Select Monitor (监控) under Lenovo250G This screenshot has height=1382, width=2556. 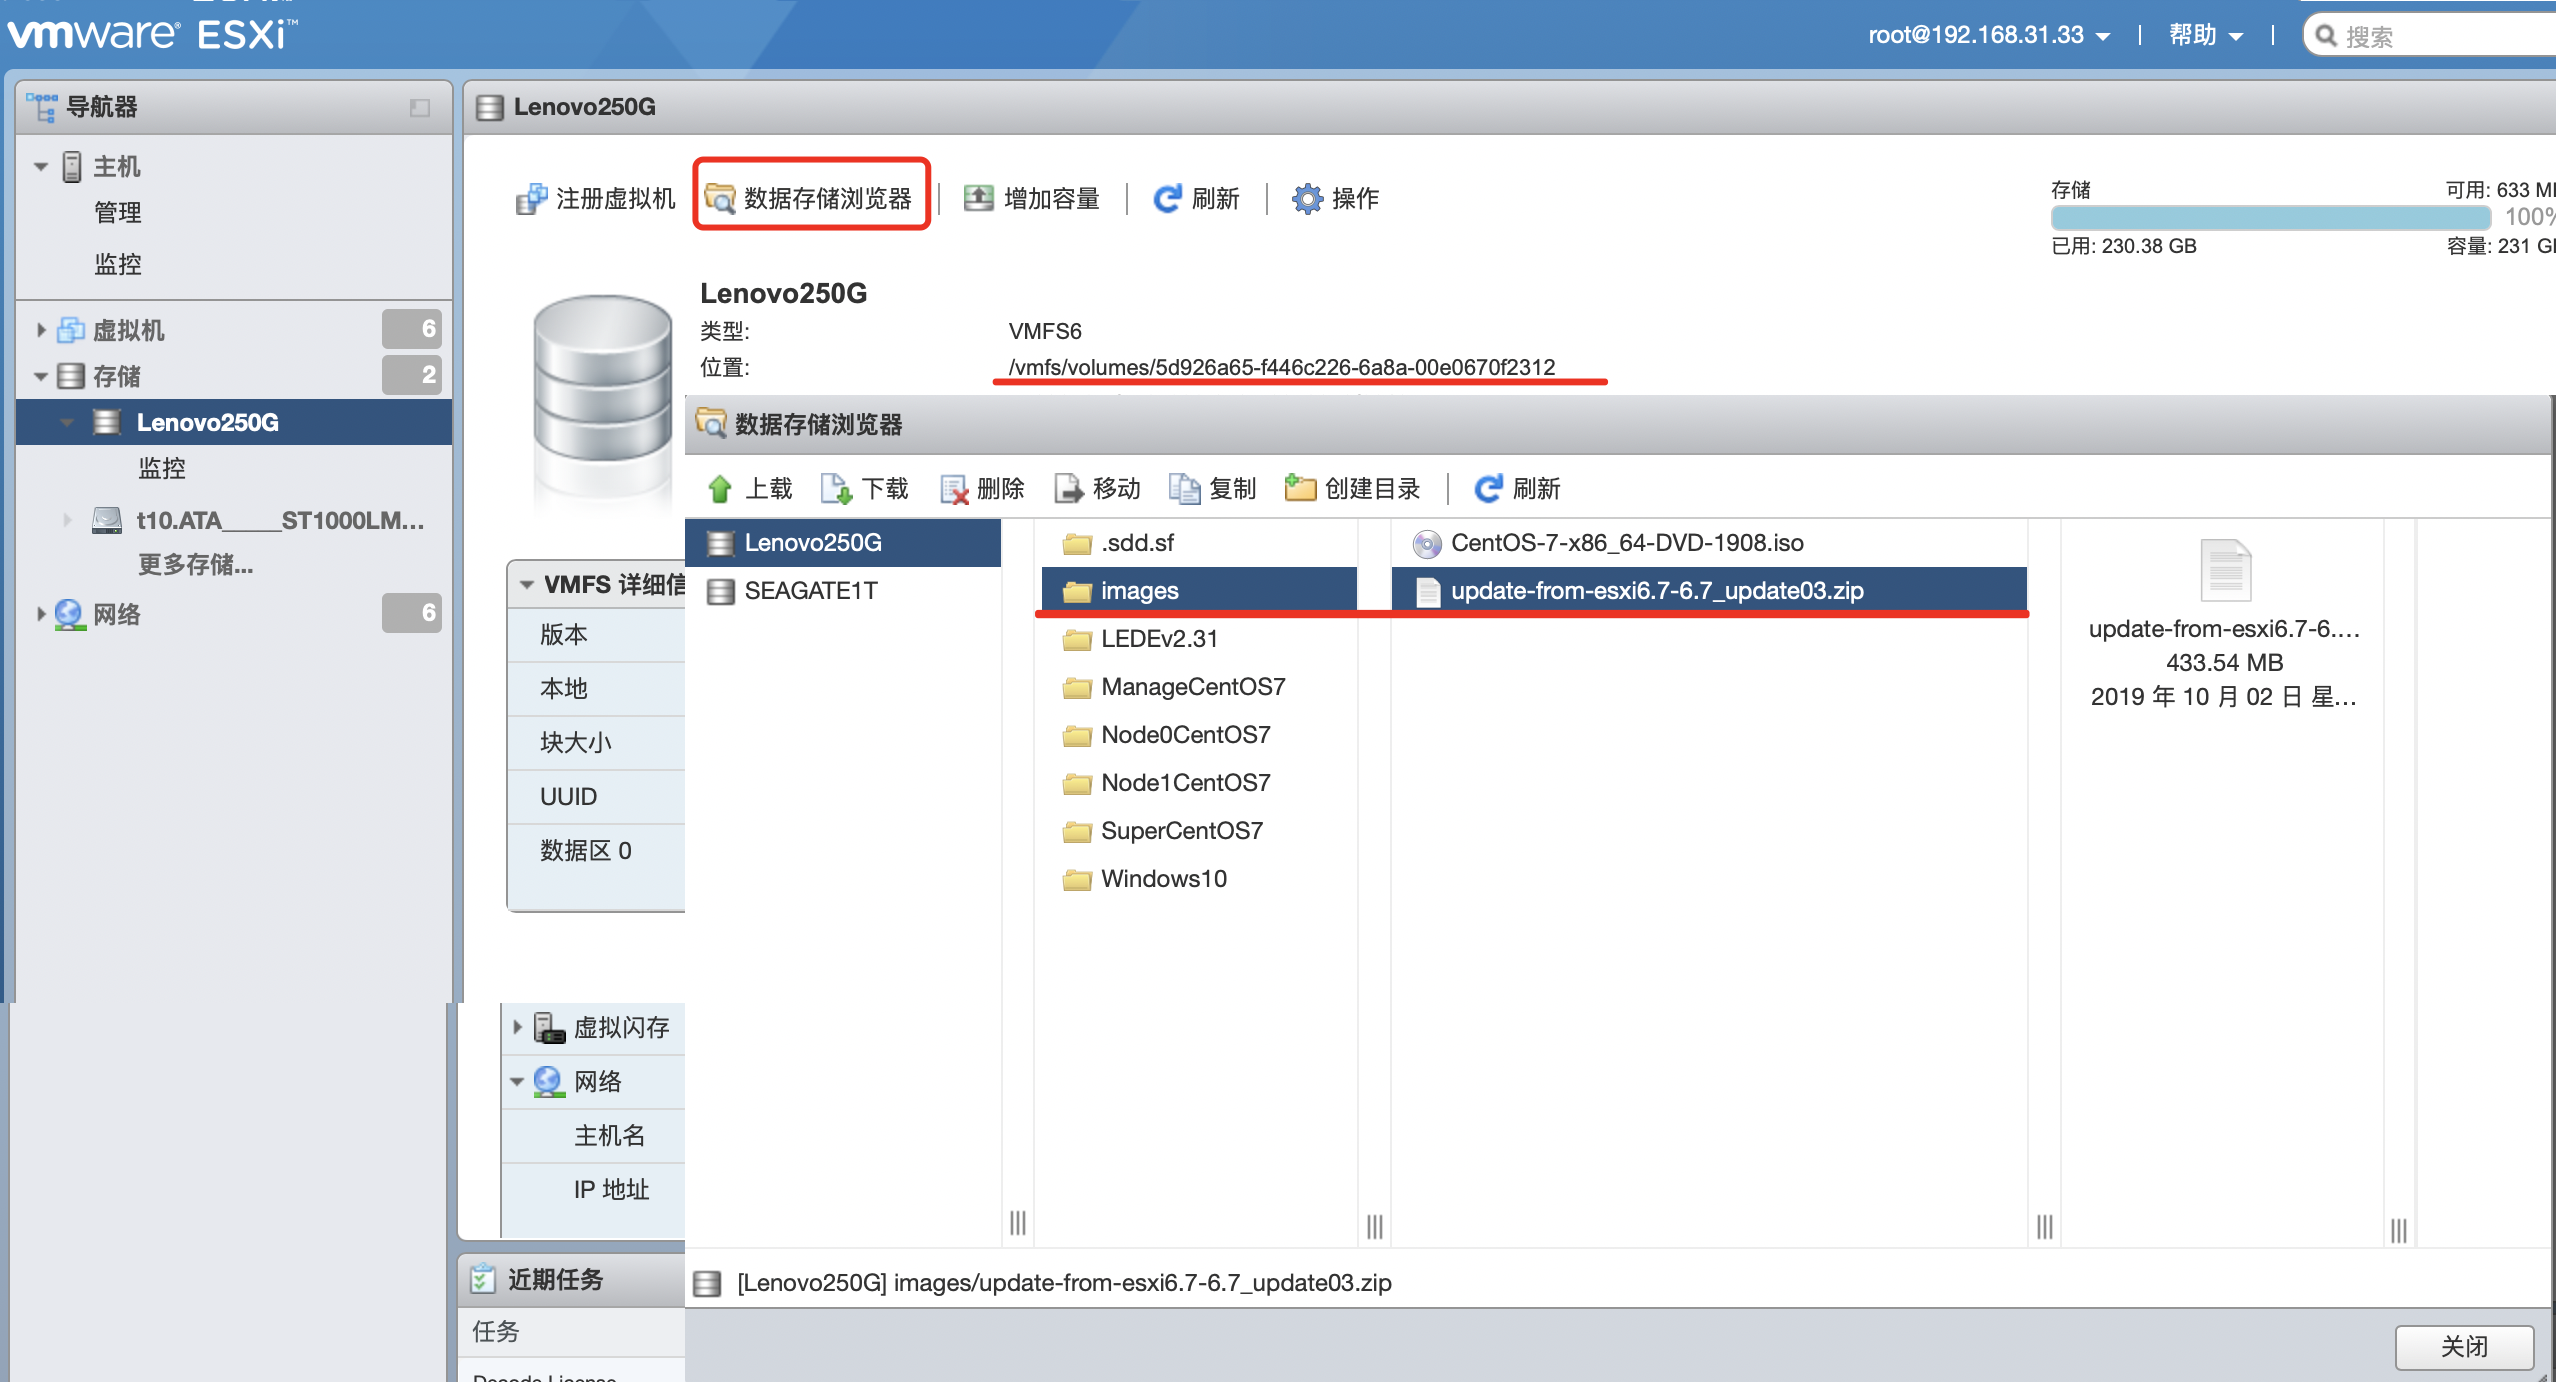[x=162, y=468]
